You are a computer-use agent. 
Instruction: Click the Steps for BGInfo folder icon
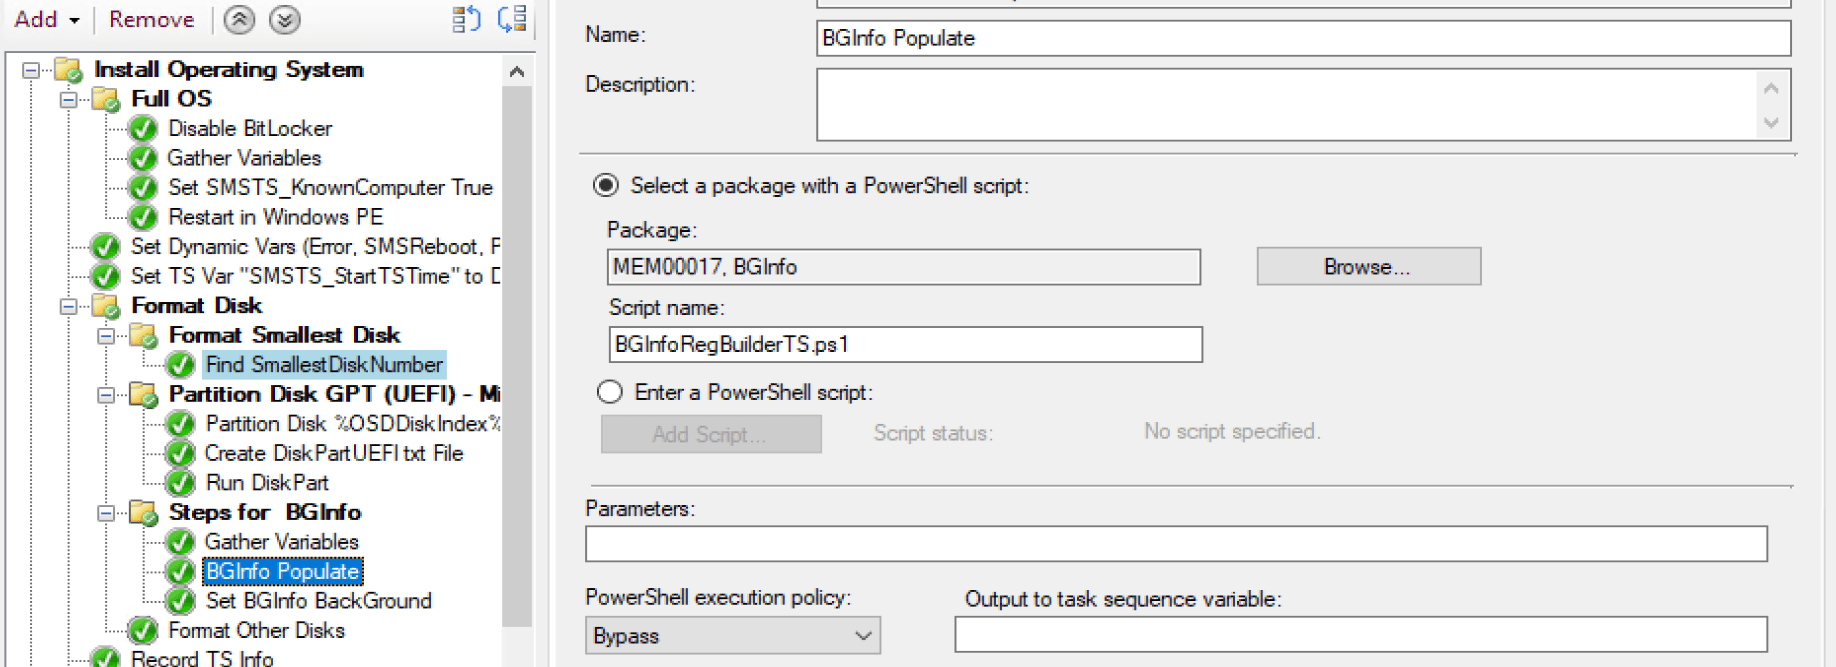[x=143, y=513]
